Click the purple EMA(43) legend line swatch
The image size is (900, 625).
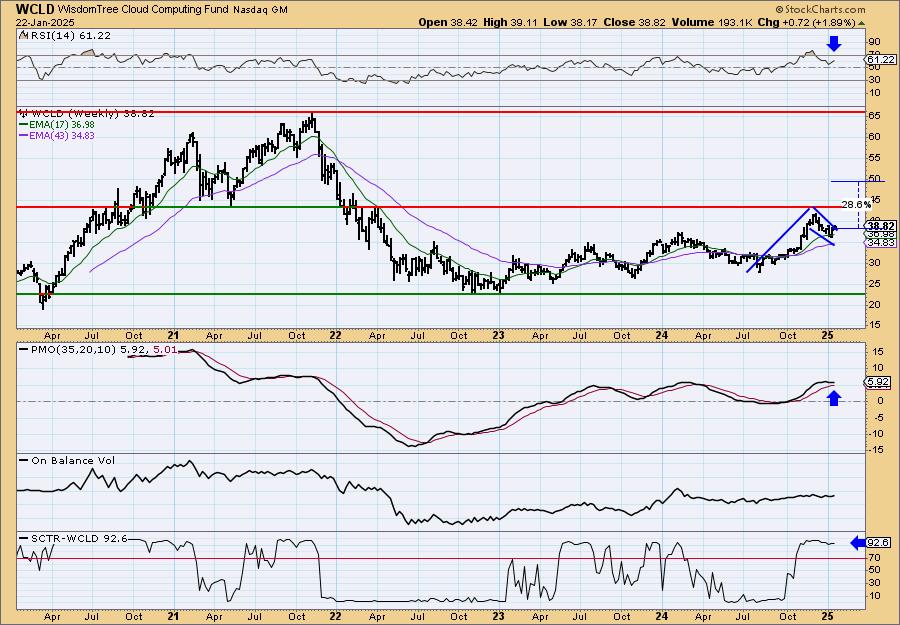pos(25,136)
